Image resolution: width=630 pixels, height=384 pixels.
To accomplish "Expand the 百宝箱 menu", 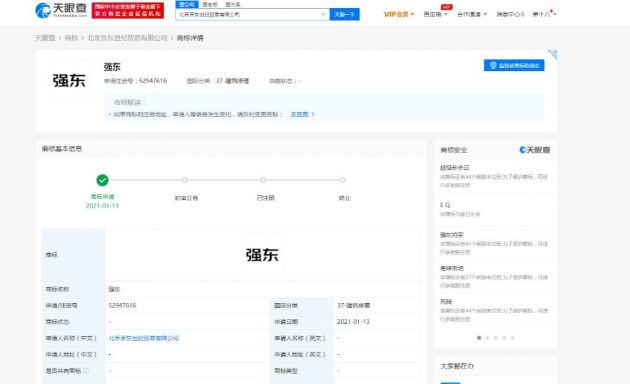I will (435, 14).
